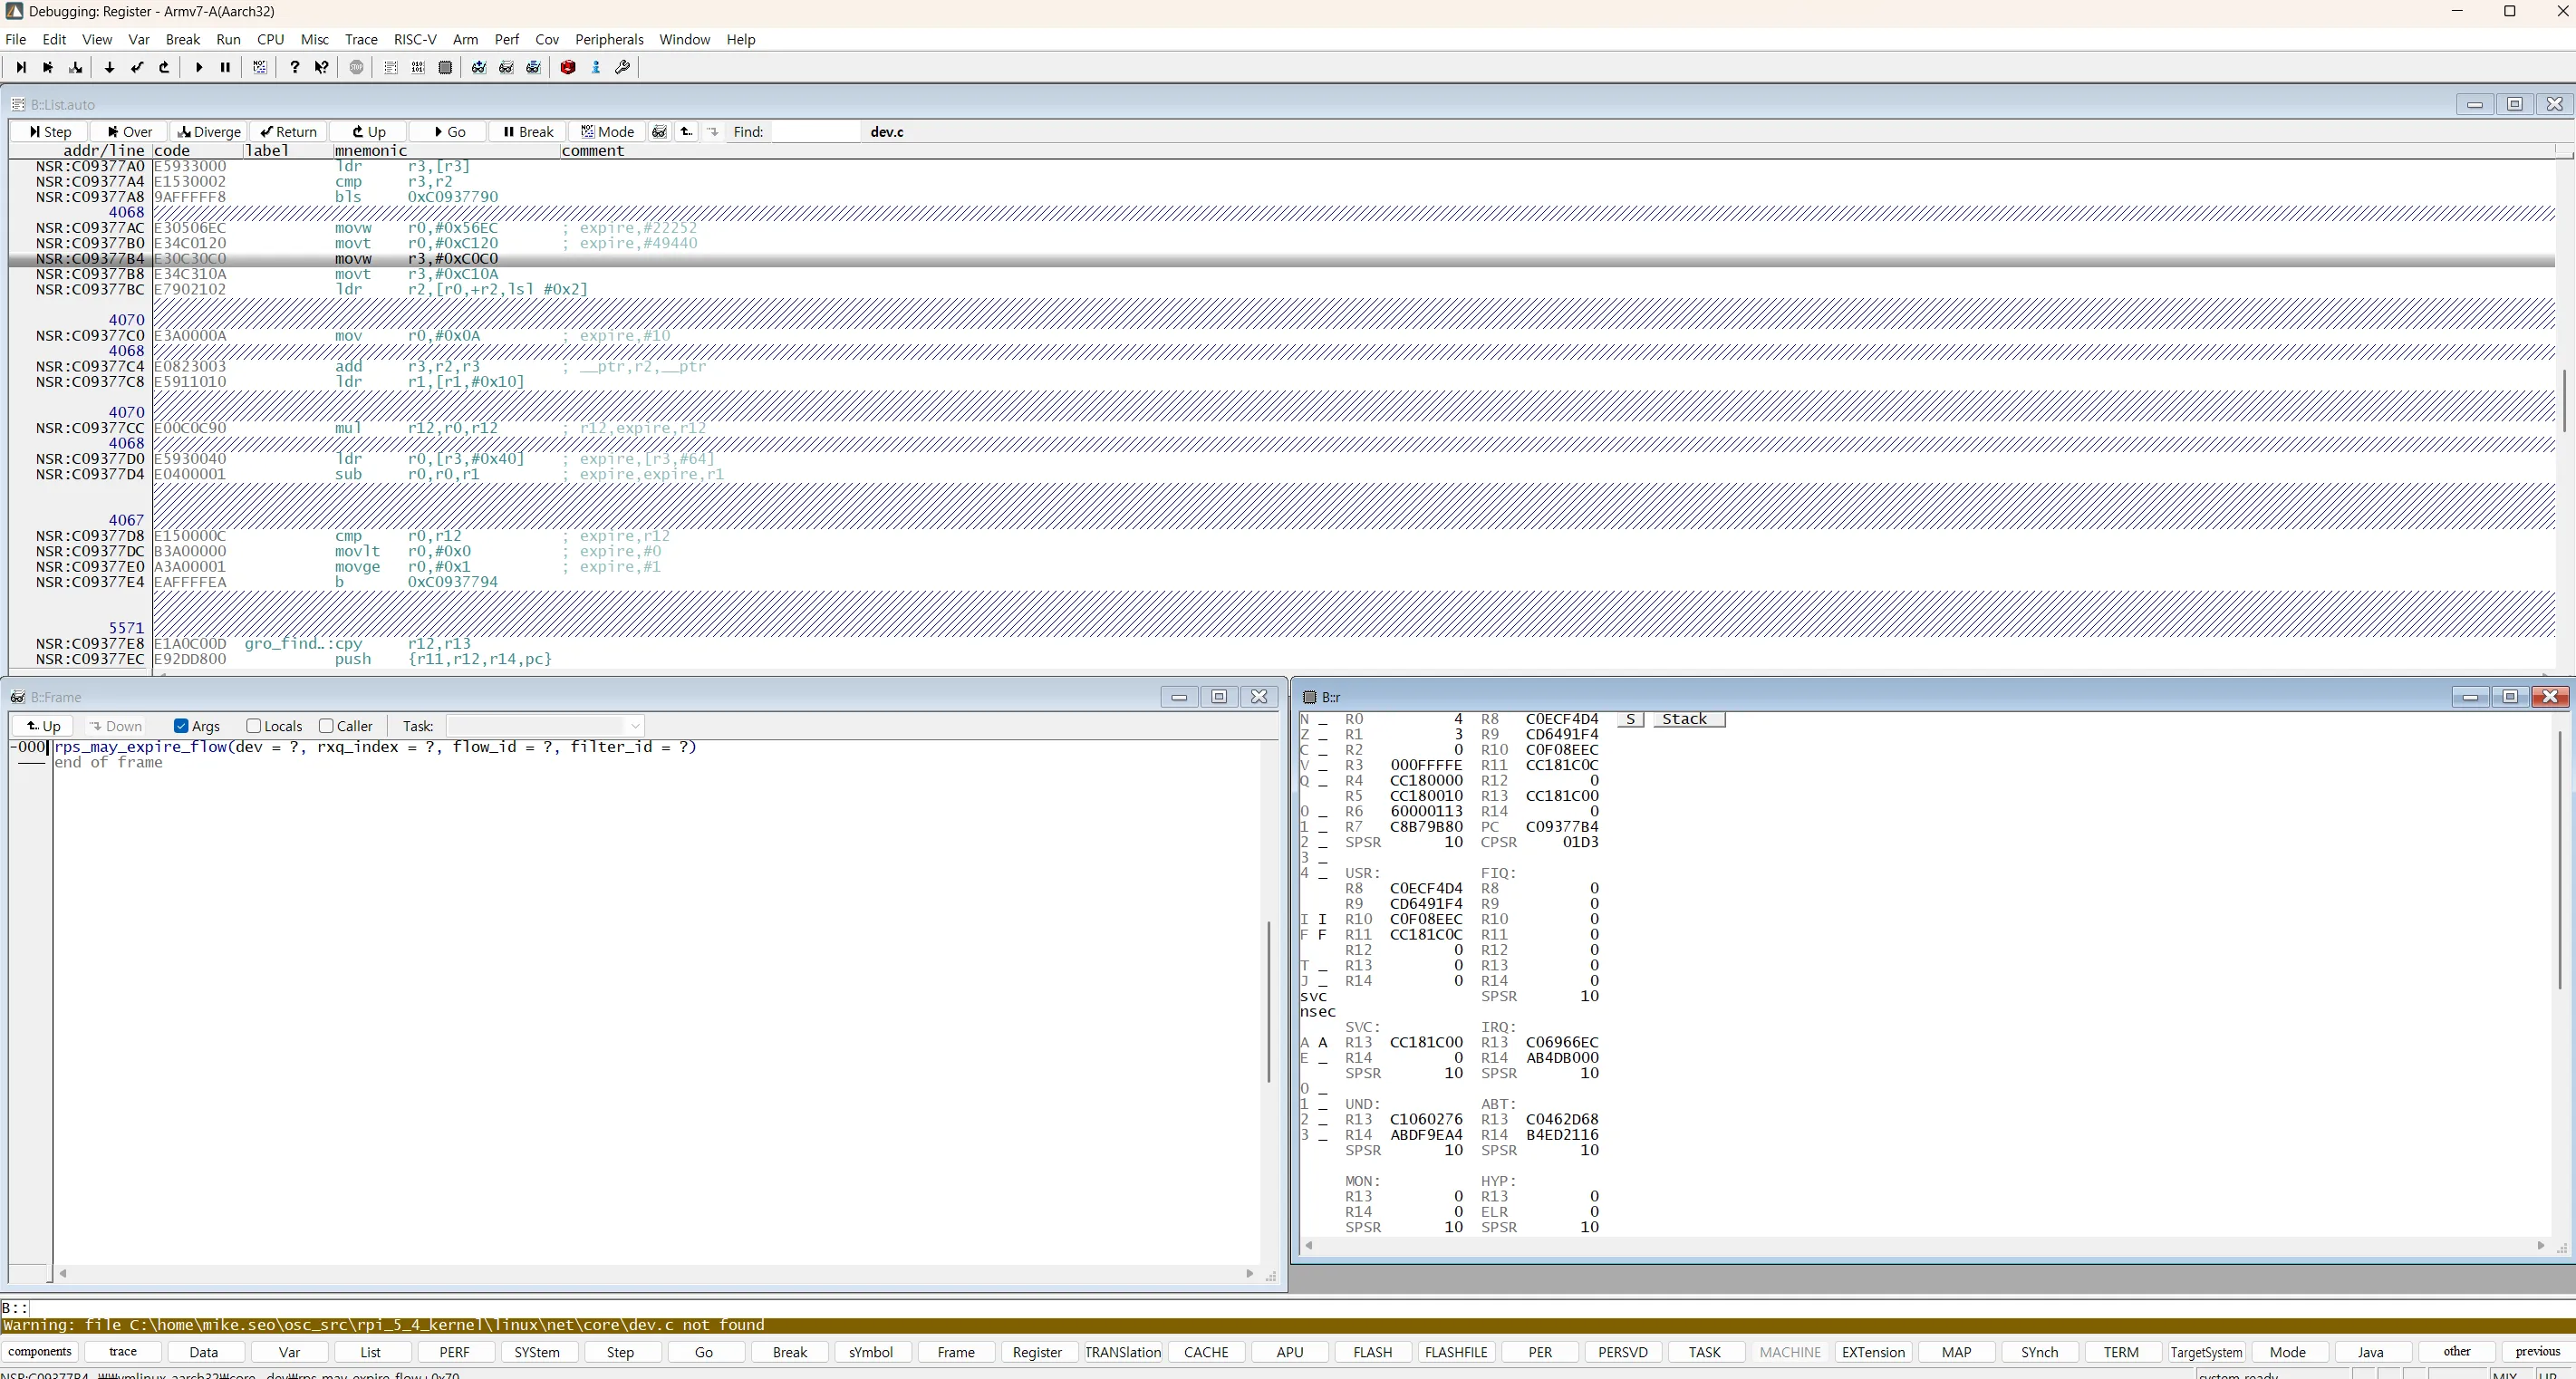This screenshot has width=2576, height=1379.
Task: Open the Trace menu
Action: (361, 39)
